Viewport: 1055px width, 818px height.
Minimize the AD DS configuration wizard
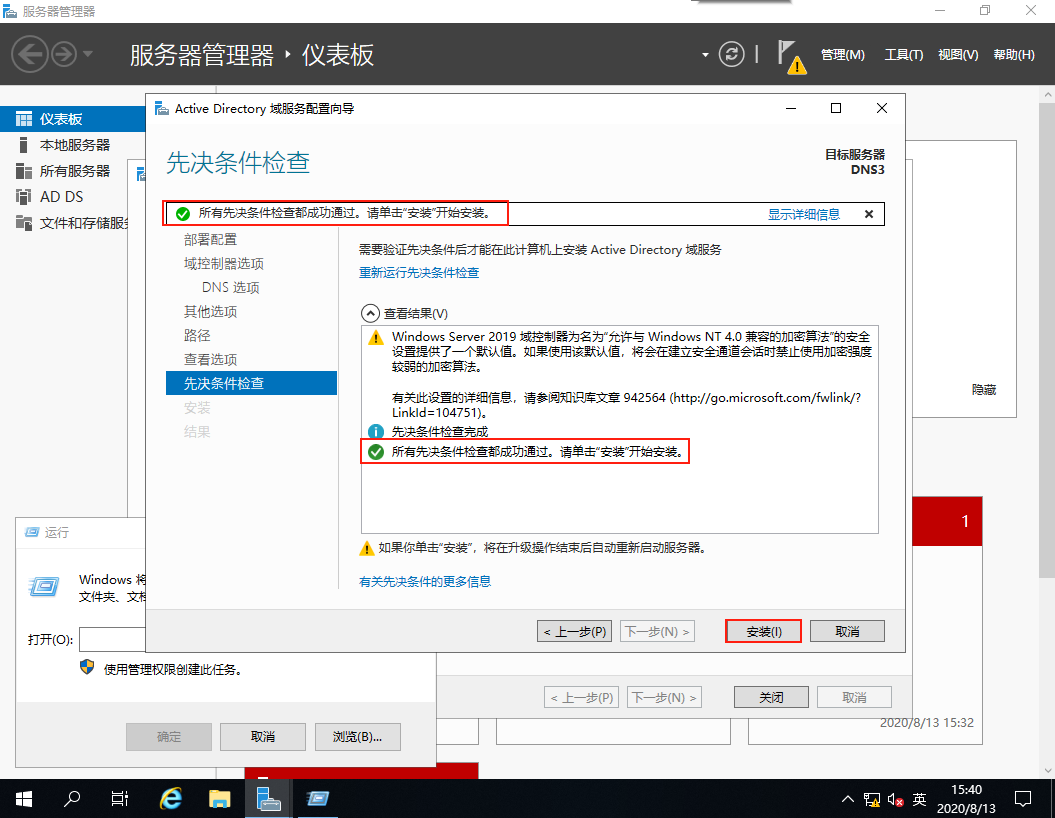(x=791, y=108)
